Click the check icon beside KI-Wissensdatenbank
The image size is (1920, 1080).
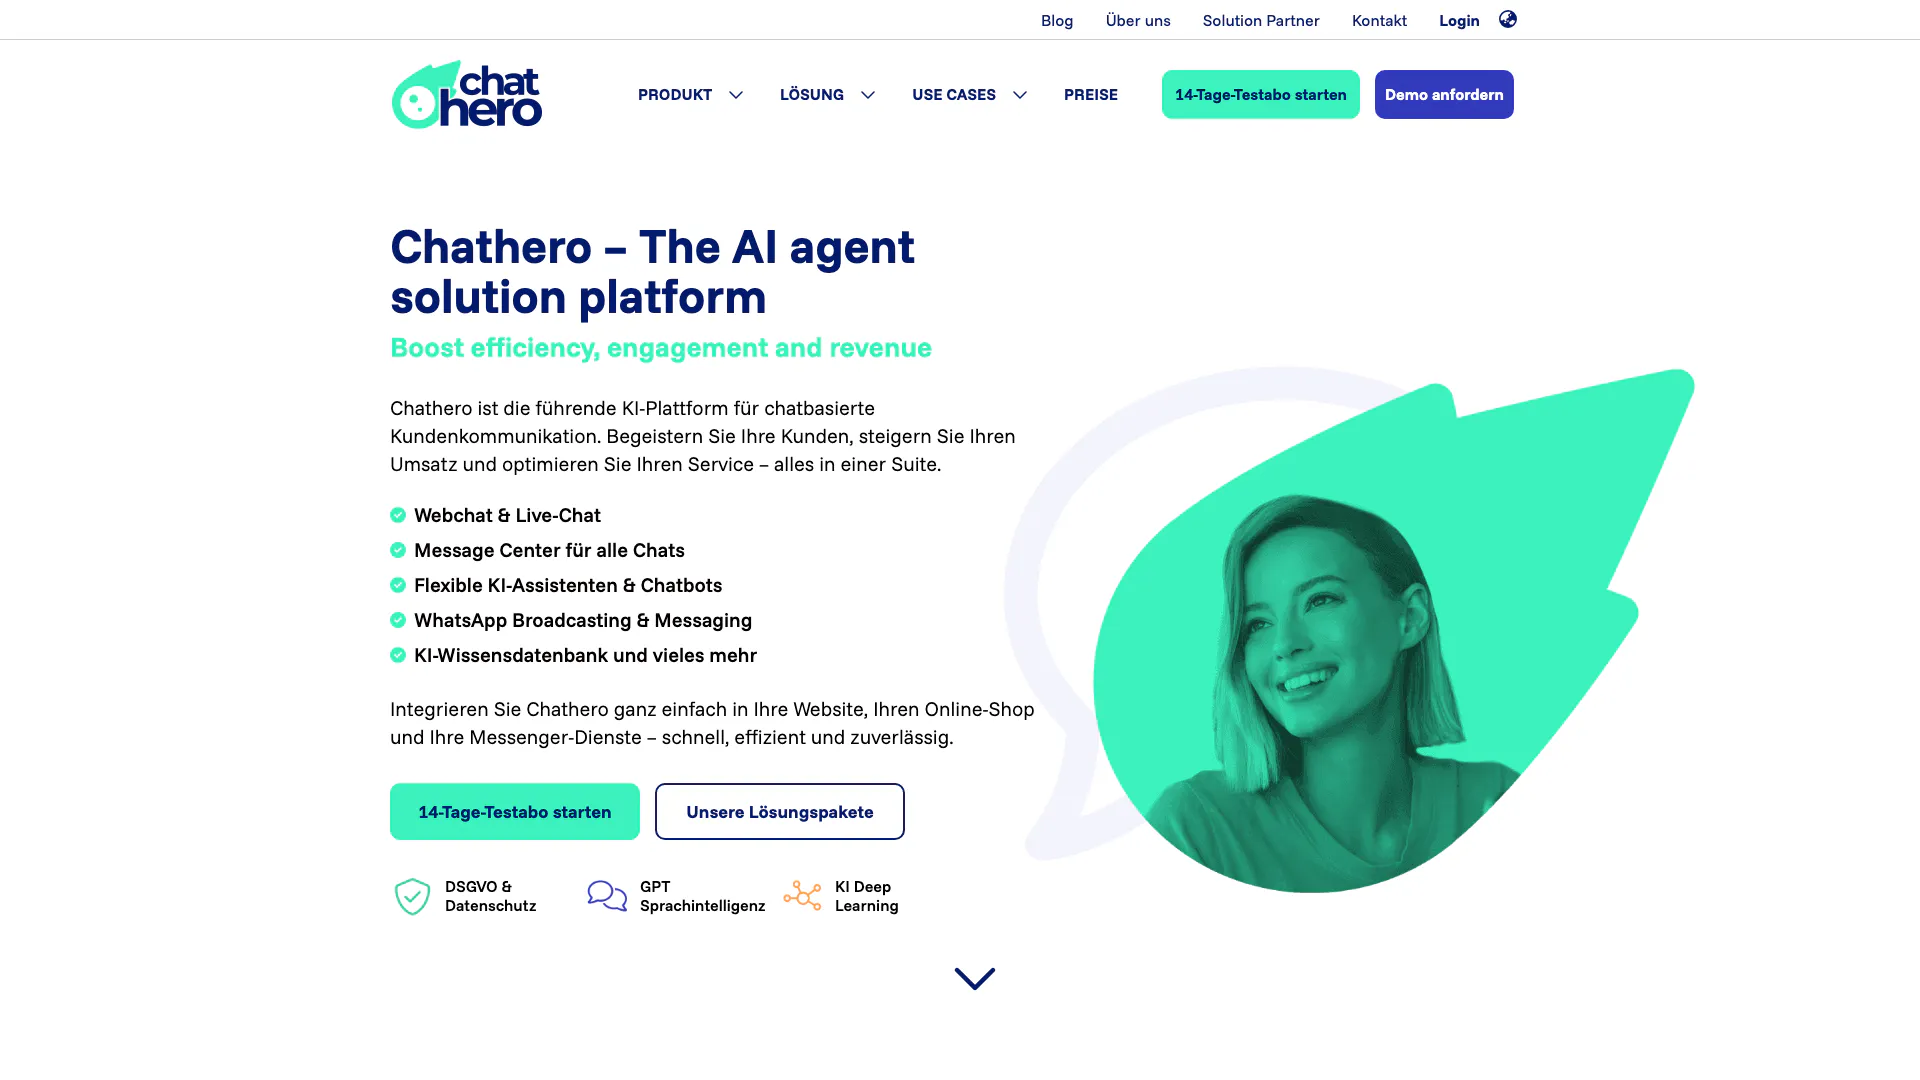coord(398,655)
